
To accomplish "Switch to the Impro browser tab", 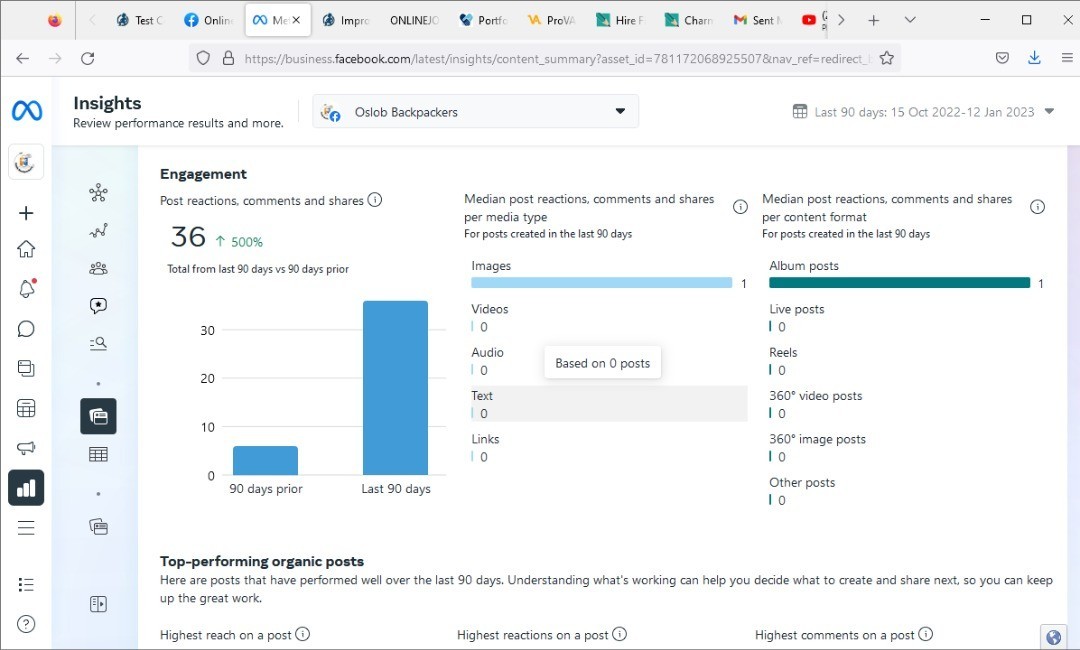I will tap(346, 20).
